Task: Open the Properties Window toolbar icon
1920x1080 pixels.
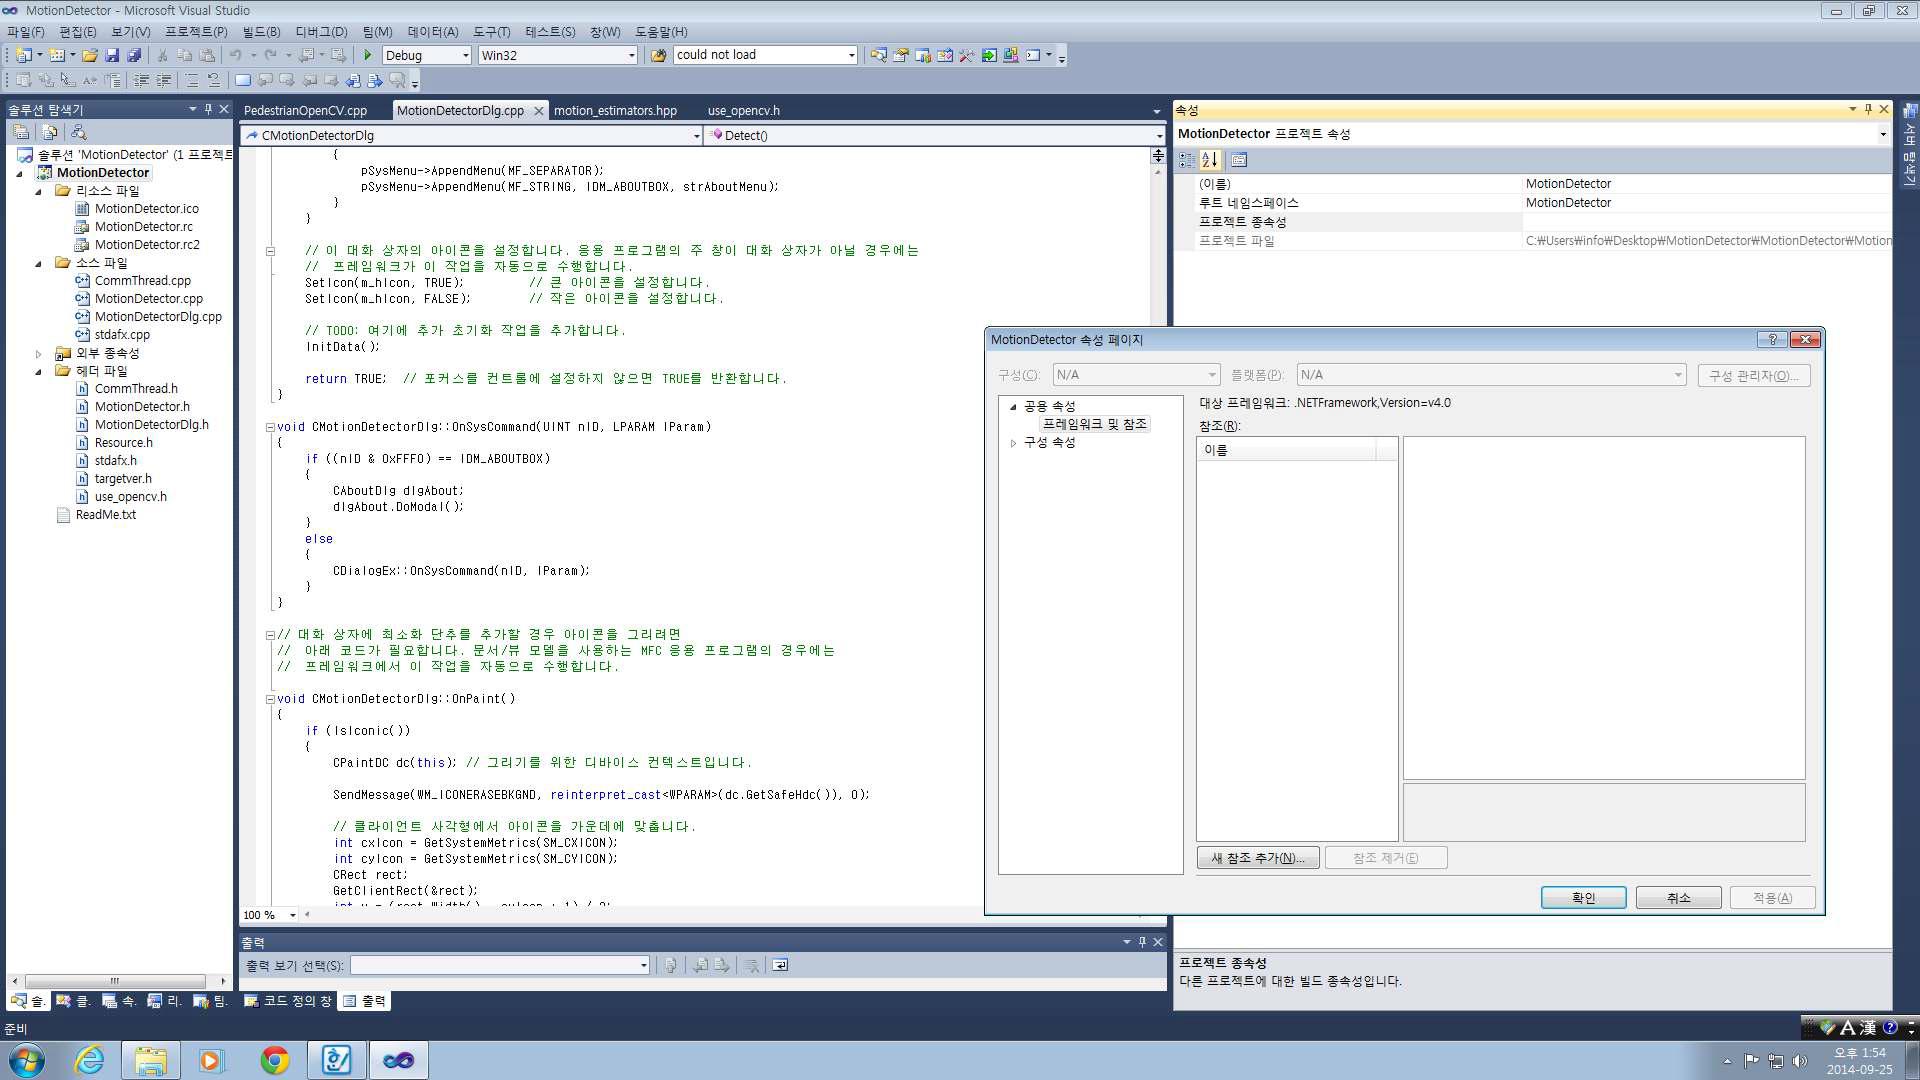Action: pyautogui.click(x=900, y=56)
